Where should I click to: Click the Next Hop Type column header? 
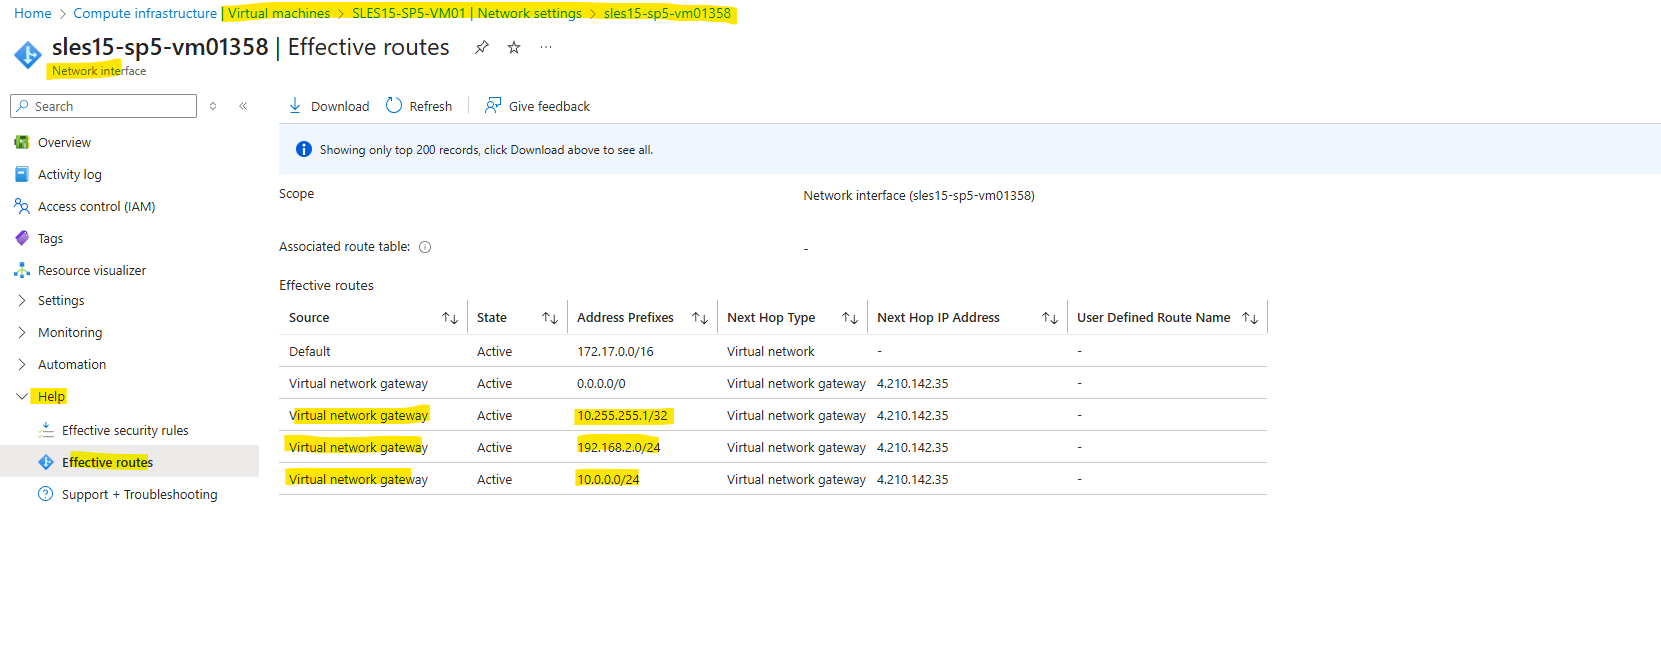click(771, 317)
